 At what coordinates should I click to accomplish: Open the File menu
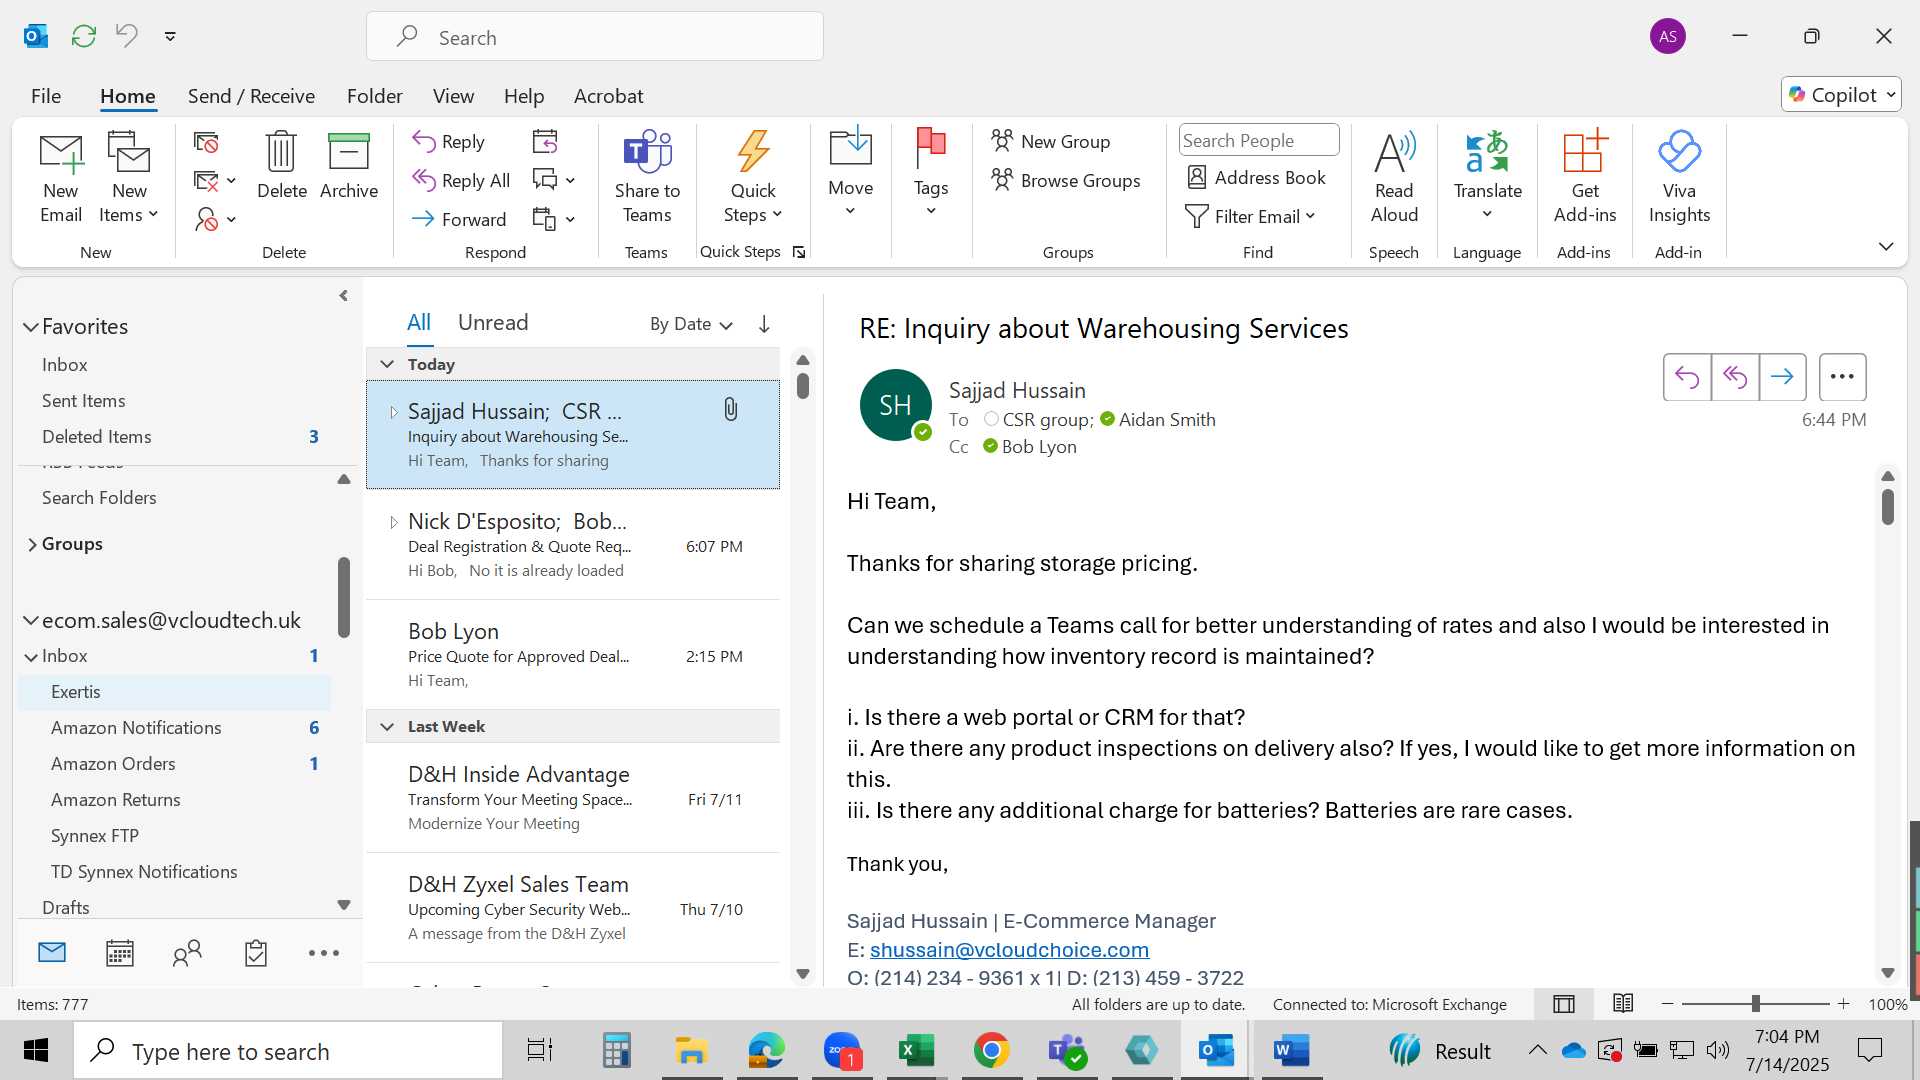pyautogui.click(x=46, y=96)
